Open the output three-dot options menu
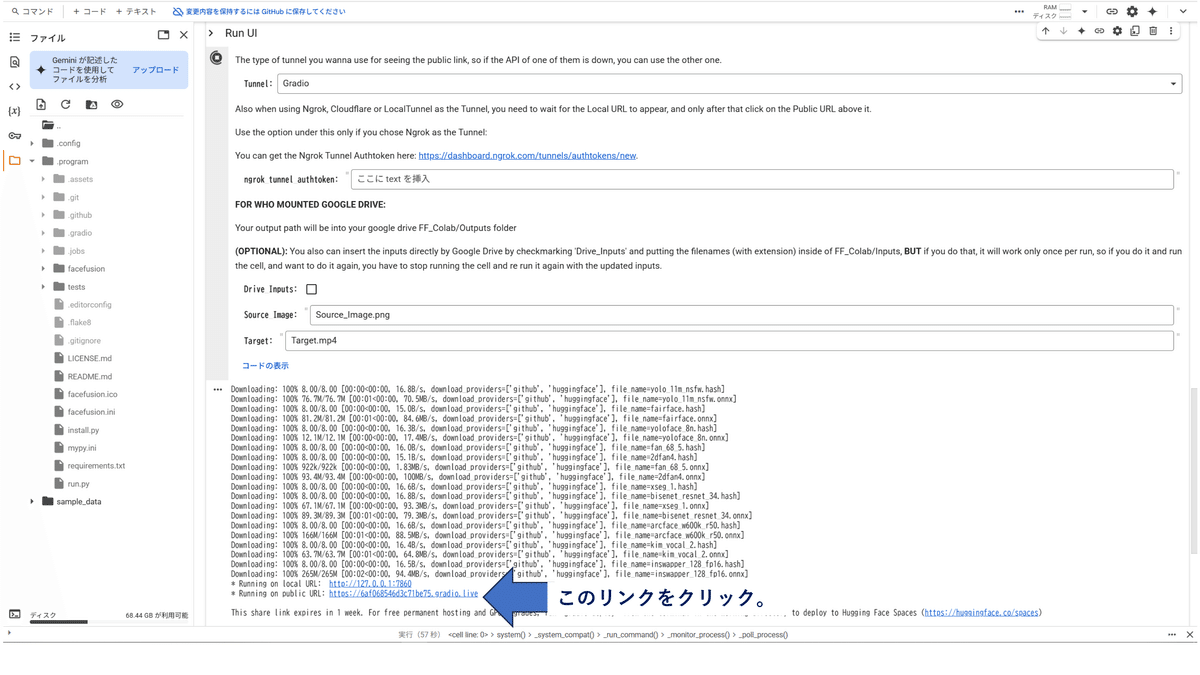 click(x=217, y=390)
